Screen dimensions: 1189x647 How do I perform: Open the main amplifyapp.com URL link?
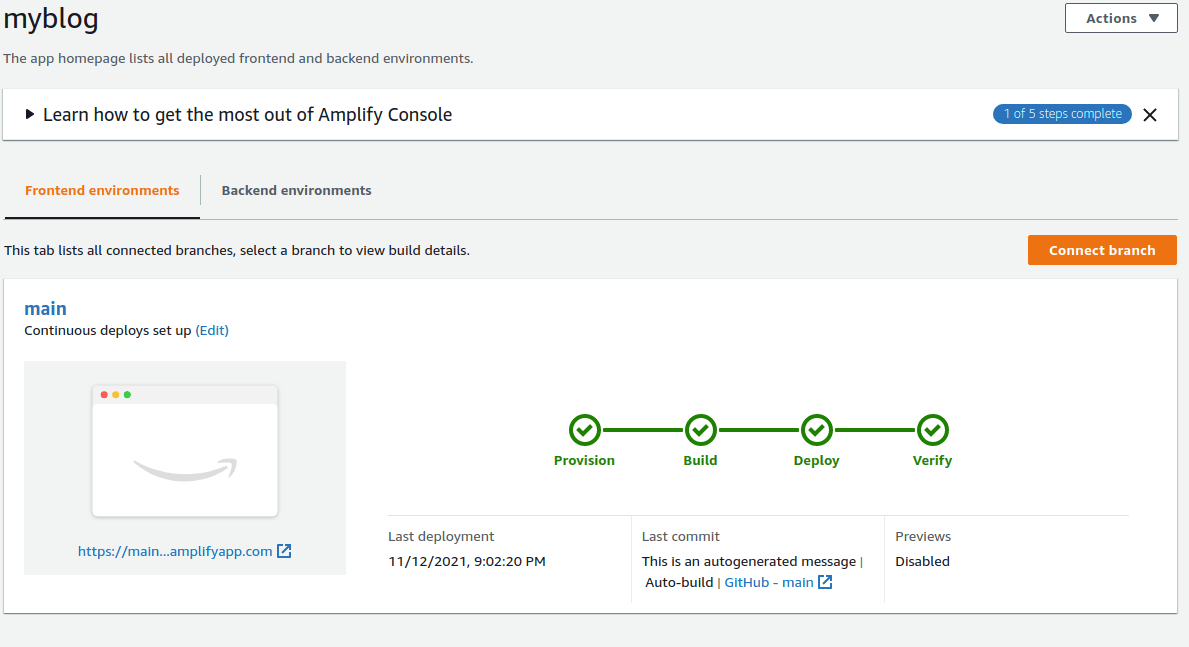(x=175, y=551)
